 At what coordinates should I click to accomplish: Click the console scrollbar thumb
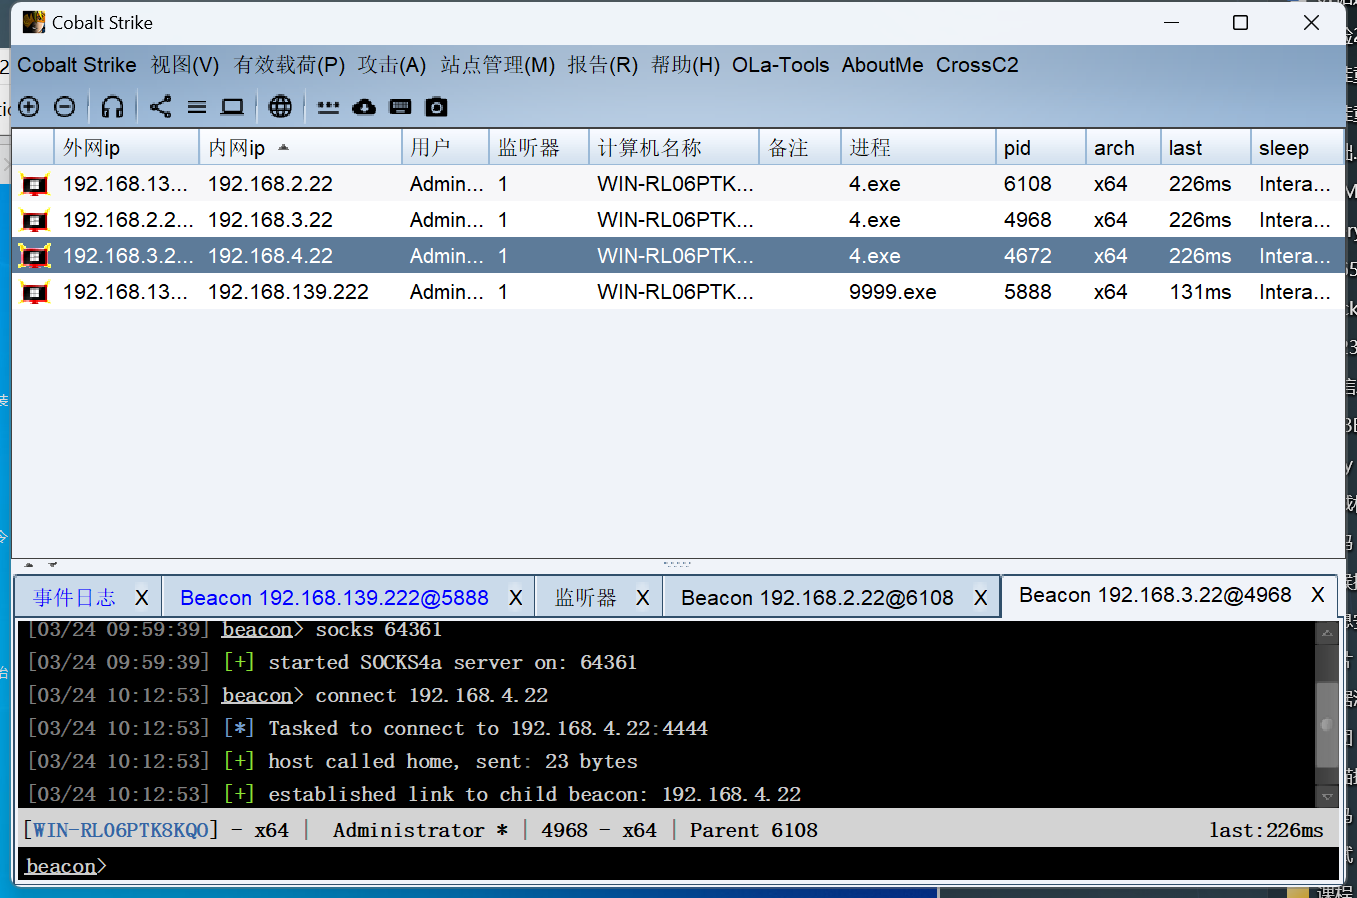coord(1327,724)
